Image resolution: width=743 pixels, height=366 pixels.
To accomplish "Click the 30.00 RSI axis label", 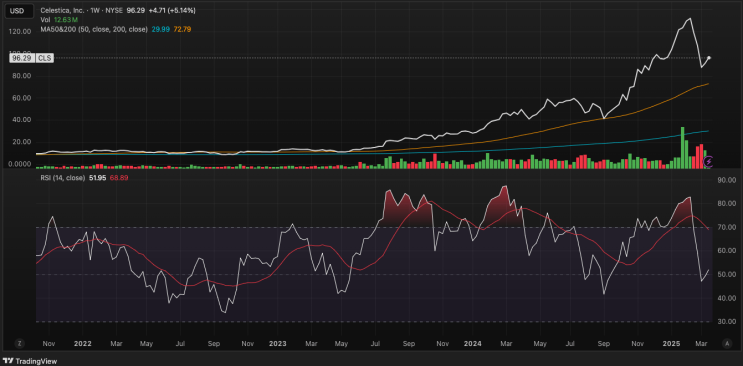I will tap(726, 322).
